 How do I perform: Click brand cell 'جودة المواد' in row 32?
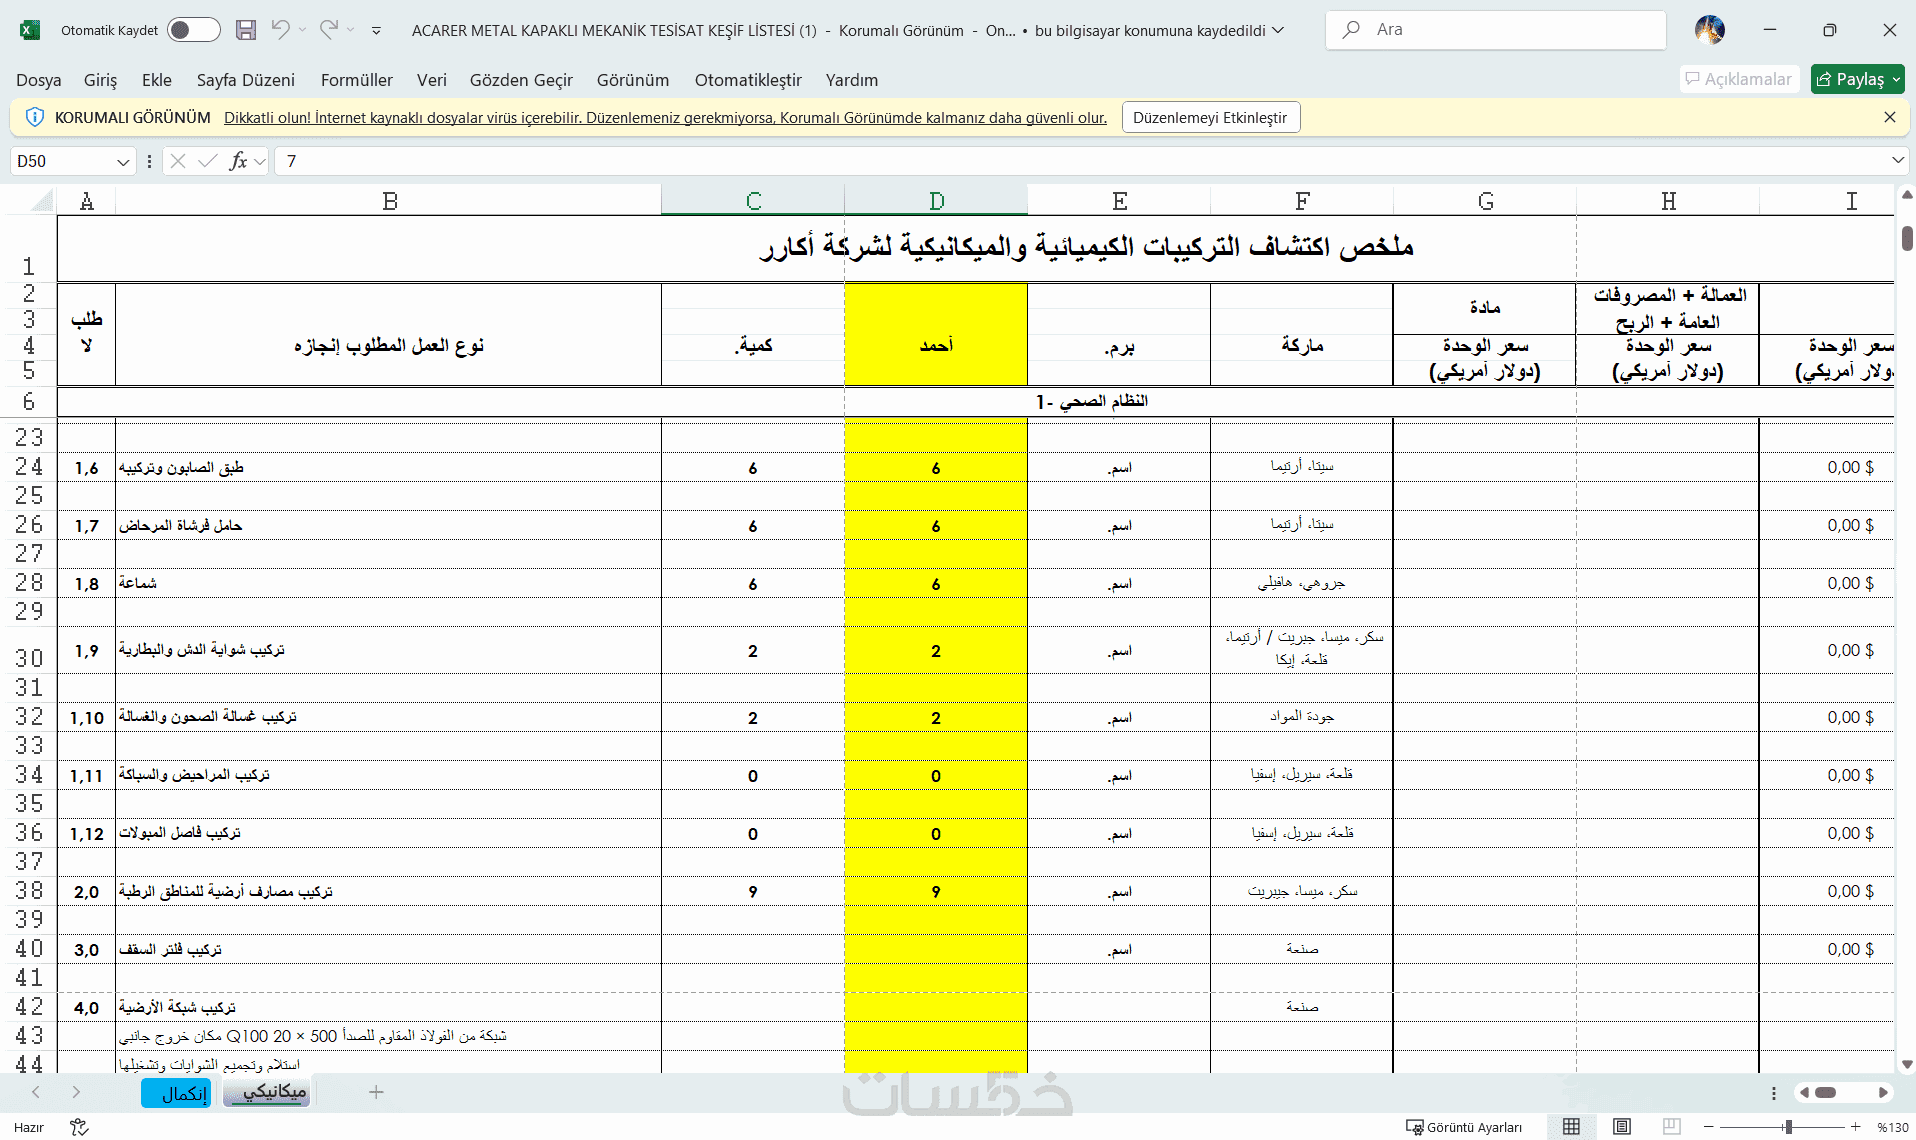pos(1302,716)
